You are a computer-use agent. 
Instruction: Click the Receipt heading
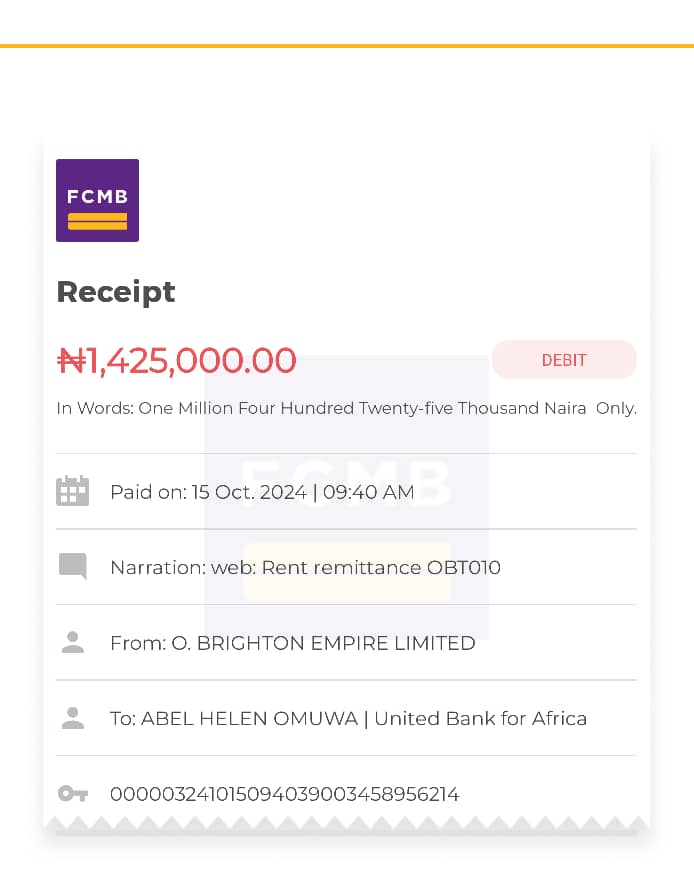(x=116, y=292)
